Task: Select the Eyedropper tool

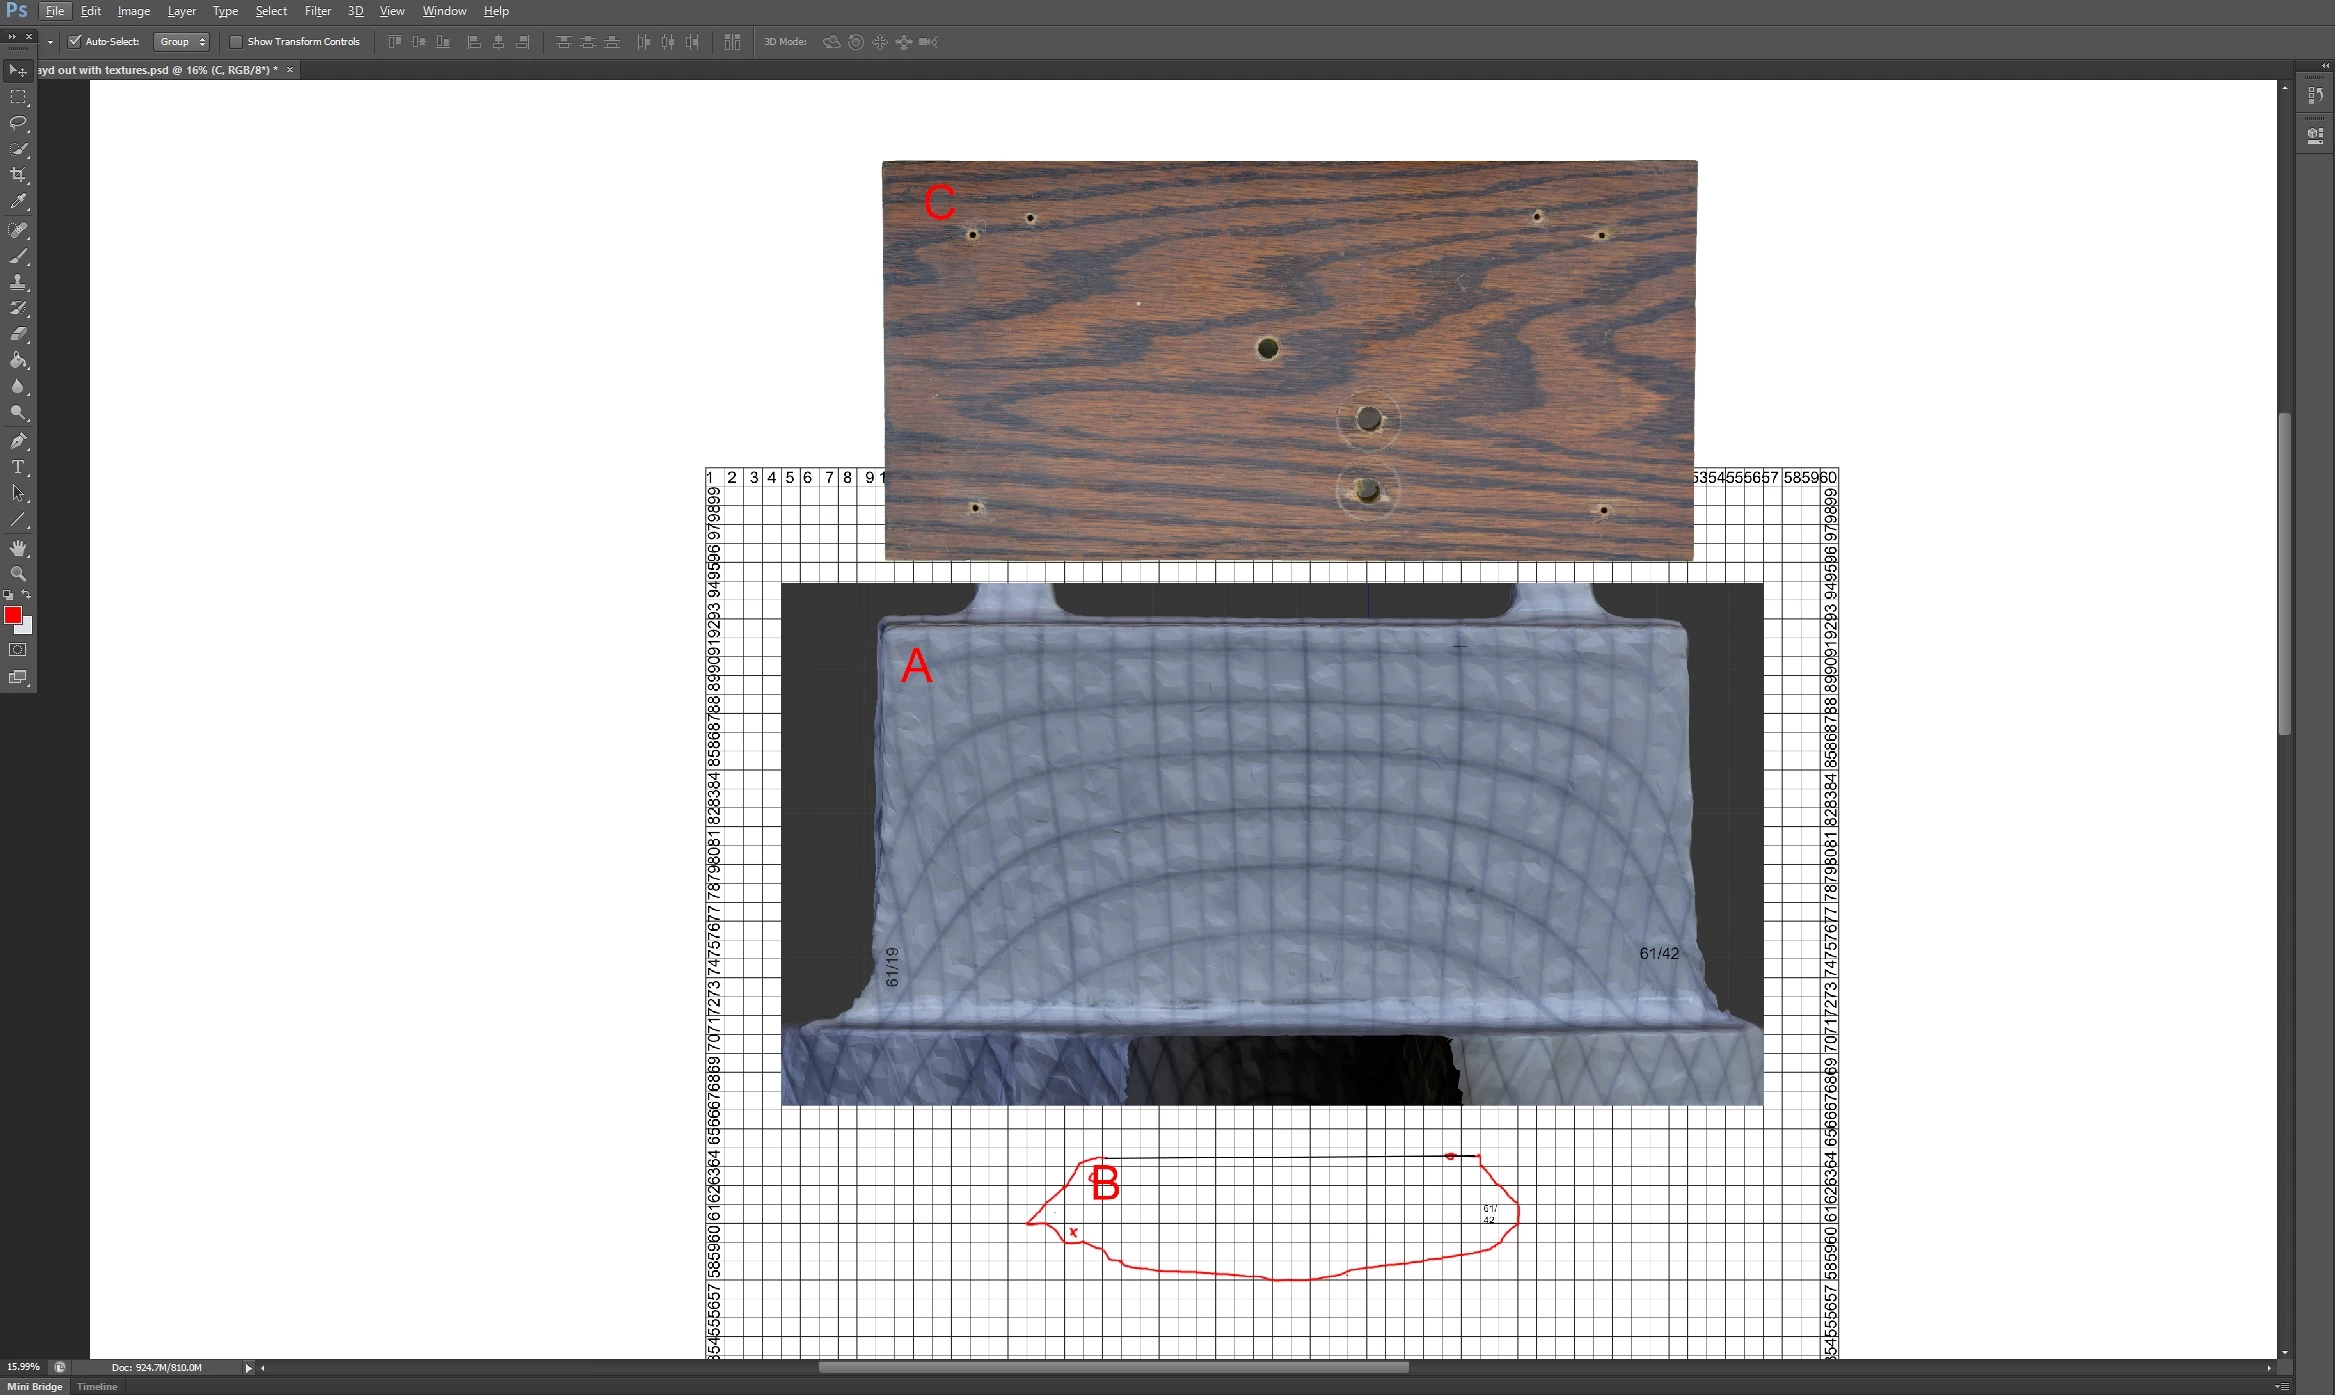Action: pyautogui.click(x=18, y=202)
